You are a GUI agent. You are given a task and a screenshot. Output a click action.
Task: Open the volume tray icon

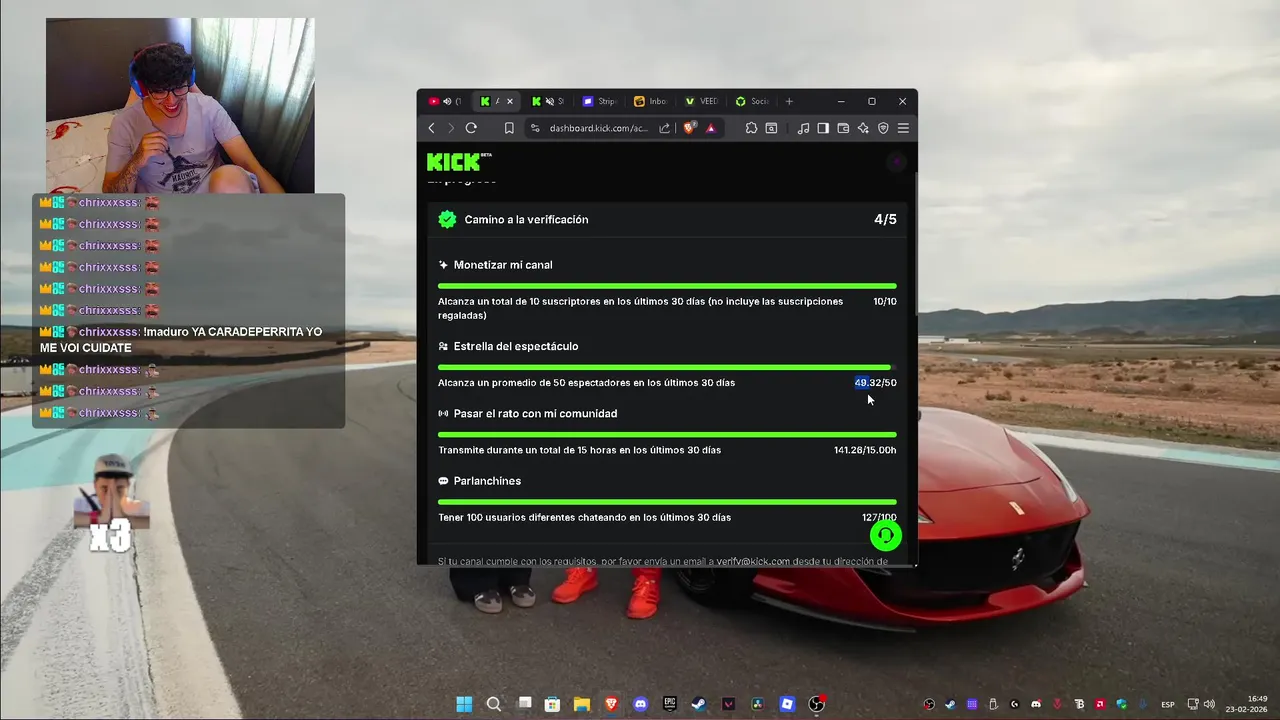[x=1209, y=705]
